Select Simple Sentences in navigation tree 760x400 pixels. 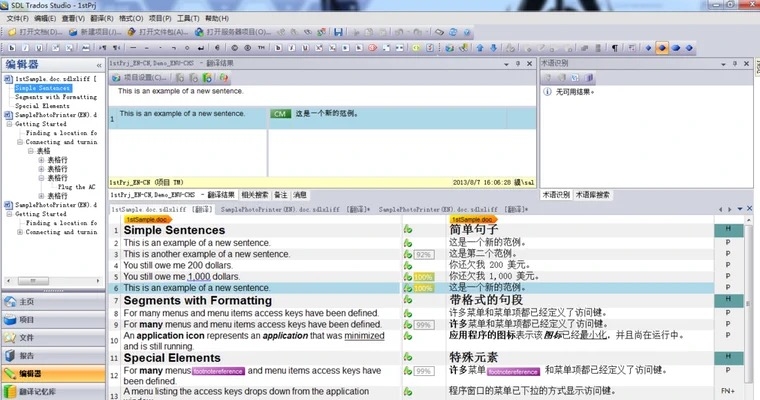[43, 88]
